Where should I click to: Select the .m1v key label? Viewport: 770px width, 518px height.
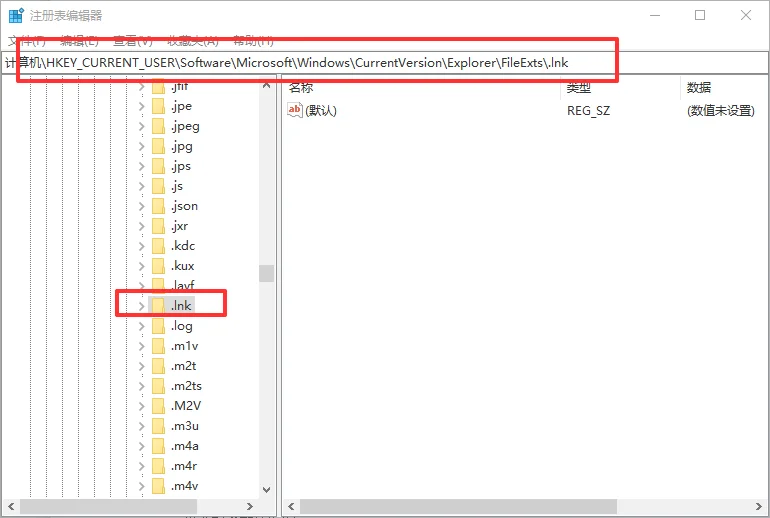pyautogui.click(x=185, y=346)
